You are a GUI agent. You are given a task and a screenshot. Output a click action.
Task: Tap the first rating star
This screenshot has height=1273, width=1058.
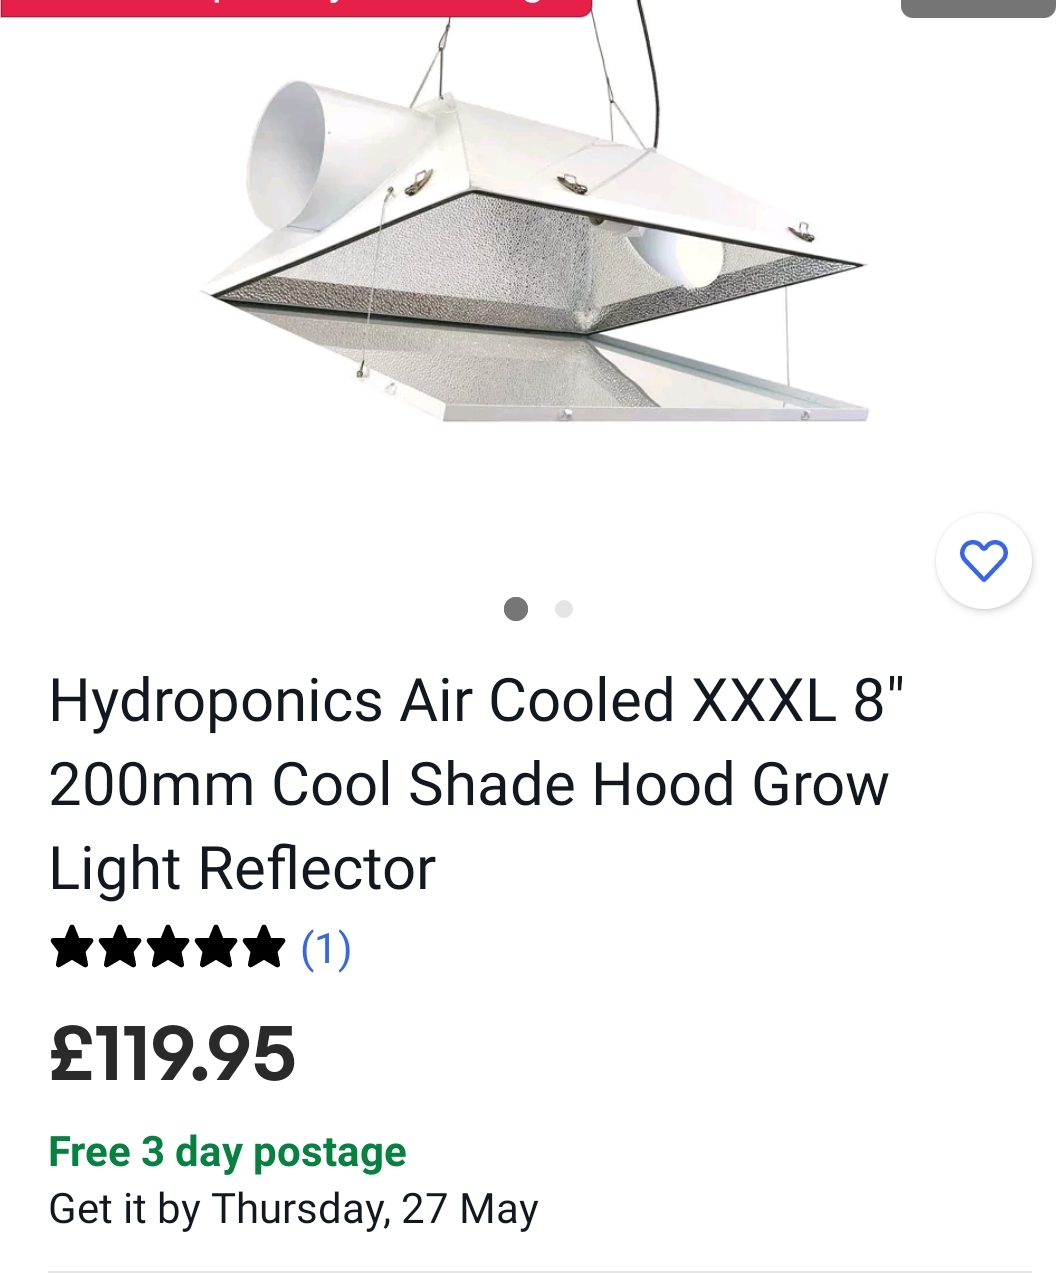pyautogui.click(x=71, y=947)
